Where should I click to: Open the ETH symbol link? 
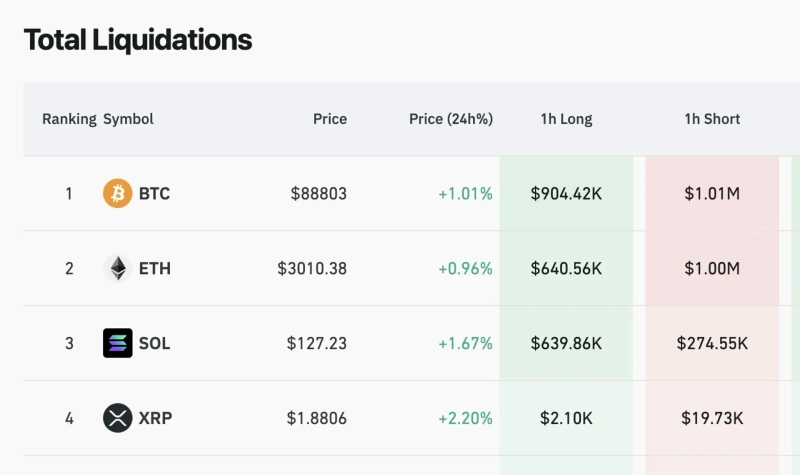154,268
